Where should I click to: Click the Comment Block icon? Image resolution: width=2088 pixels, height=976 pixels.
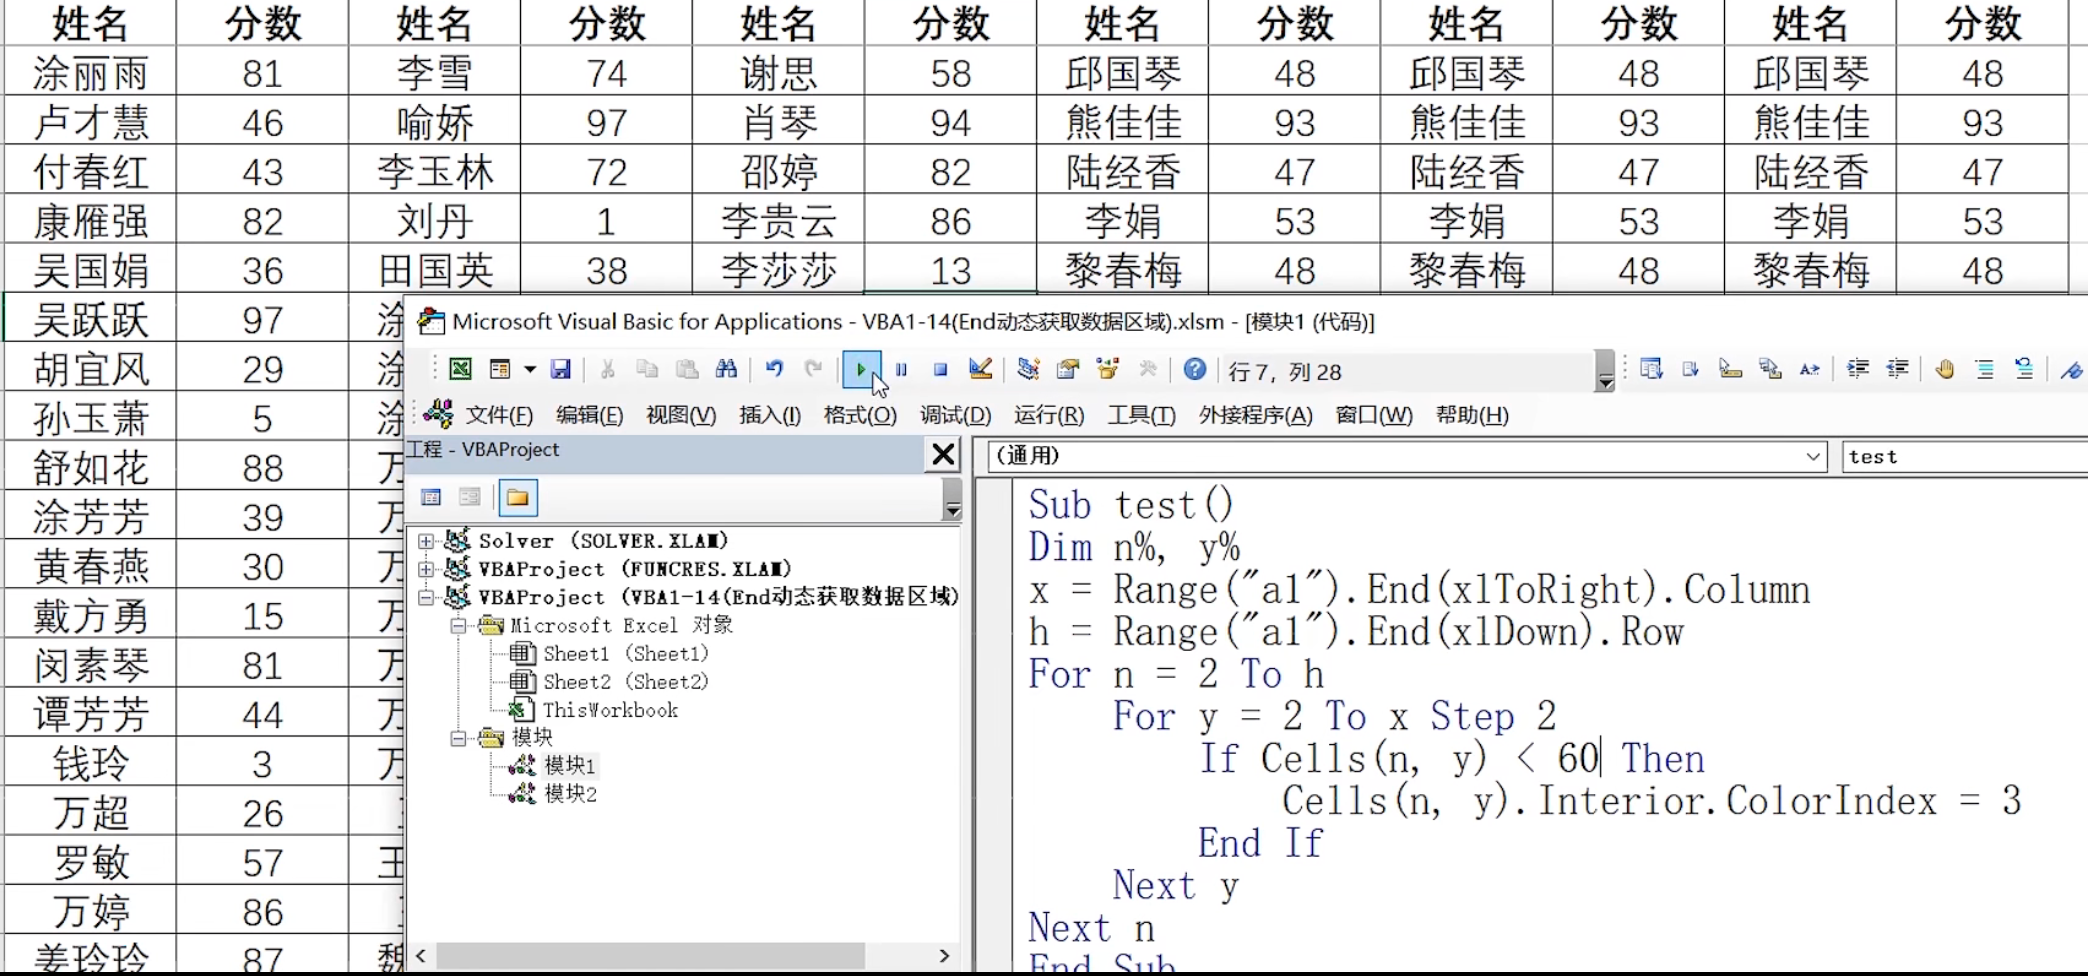[1985, 369]
